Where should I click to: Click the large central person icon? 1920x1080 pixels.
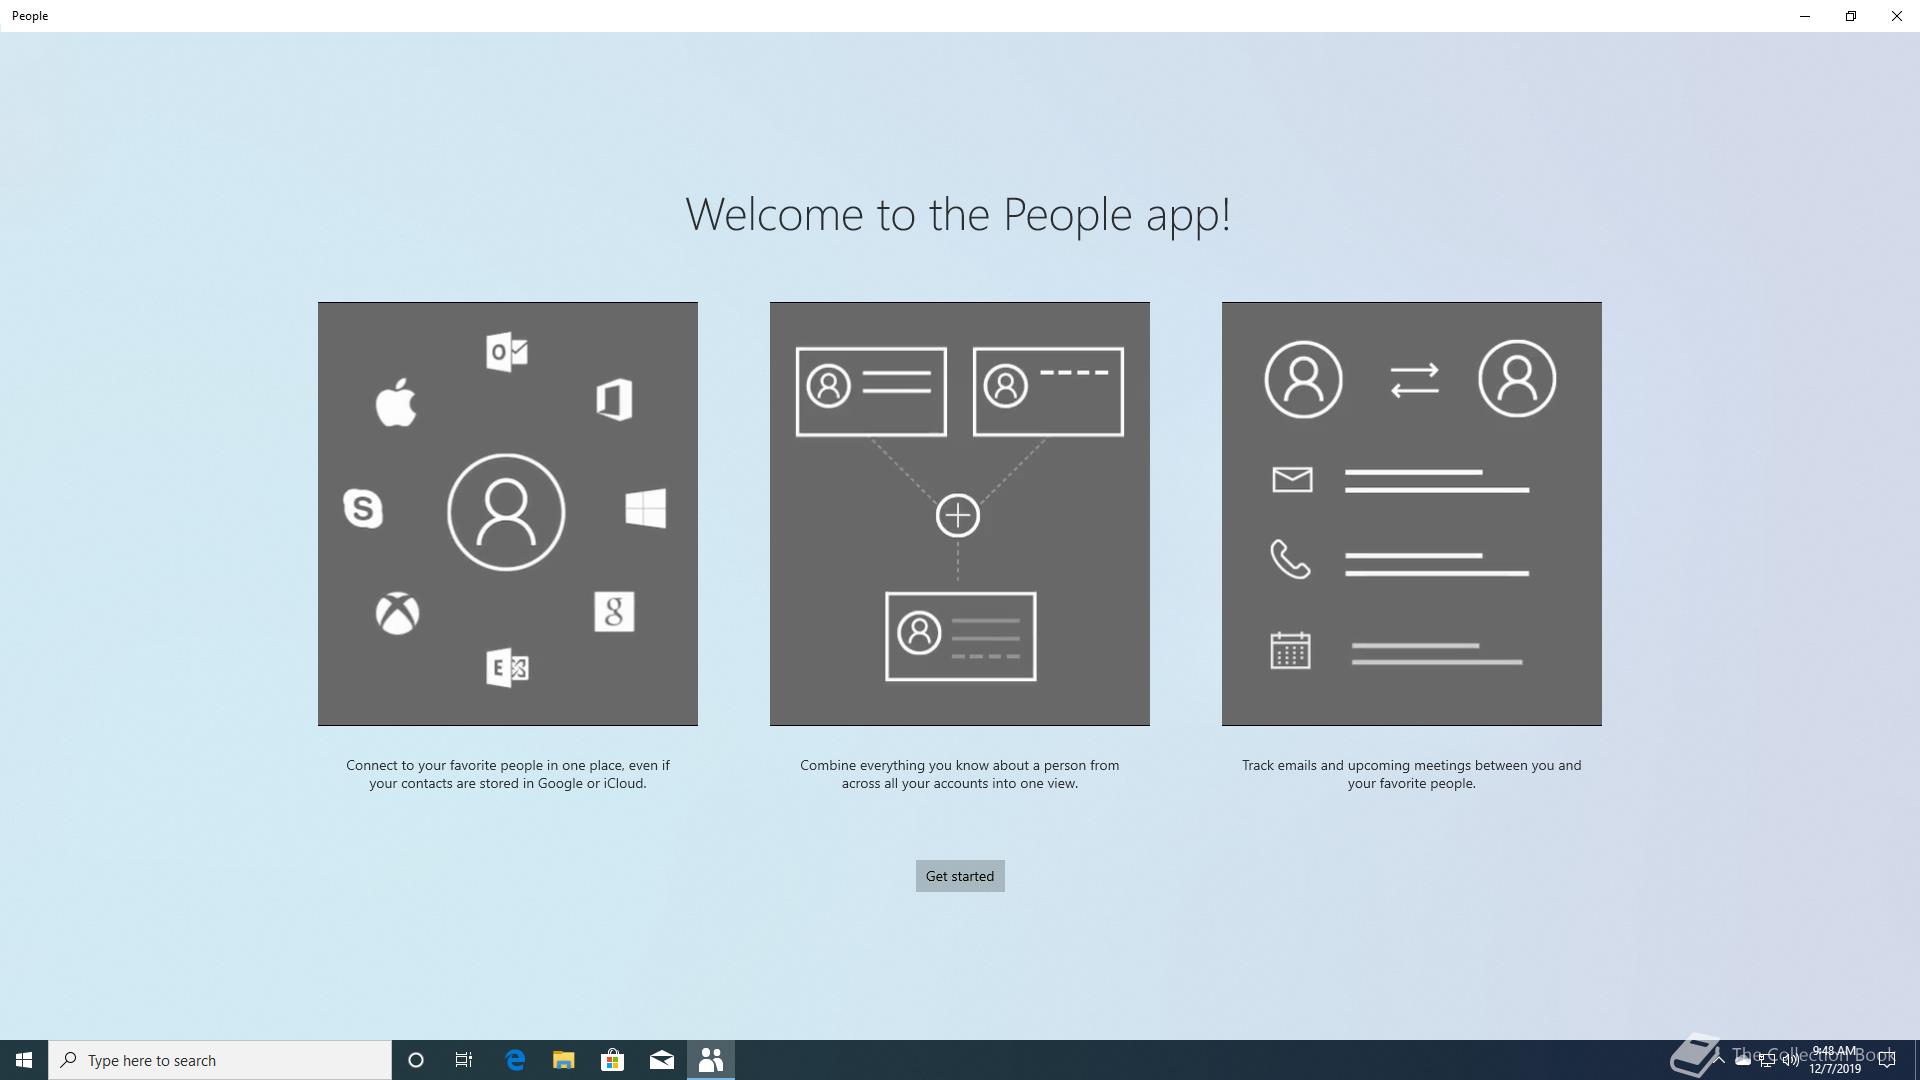(506, 512)
